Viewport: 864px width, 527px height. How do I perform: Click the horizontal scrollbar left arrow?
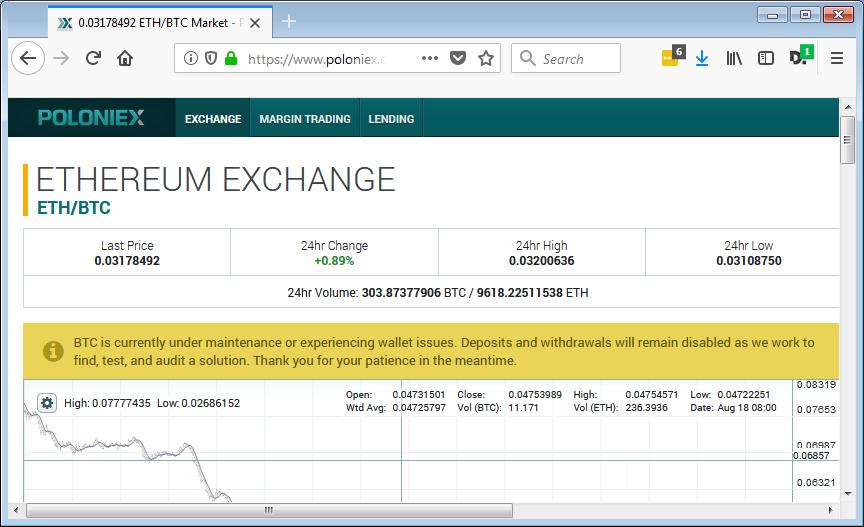(x=16, y=510)
